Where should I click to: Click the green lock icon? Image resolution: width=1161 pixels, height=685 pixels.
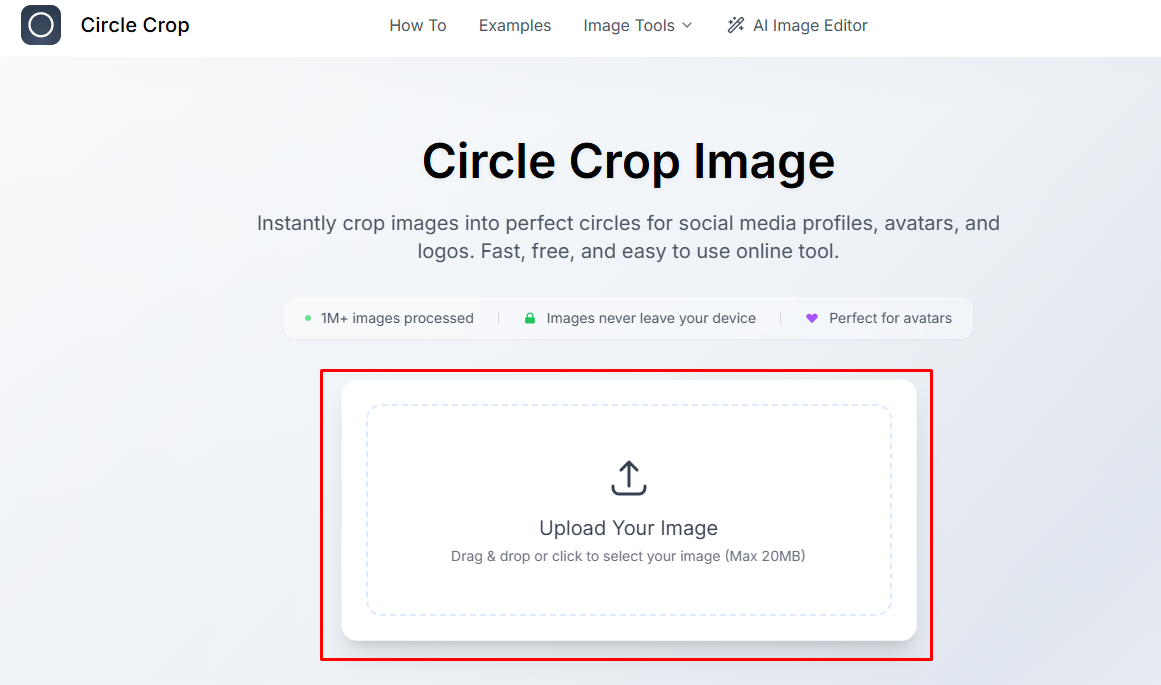pyautogui.click(x=531, y=318)
